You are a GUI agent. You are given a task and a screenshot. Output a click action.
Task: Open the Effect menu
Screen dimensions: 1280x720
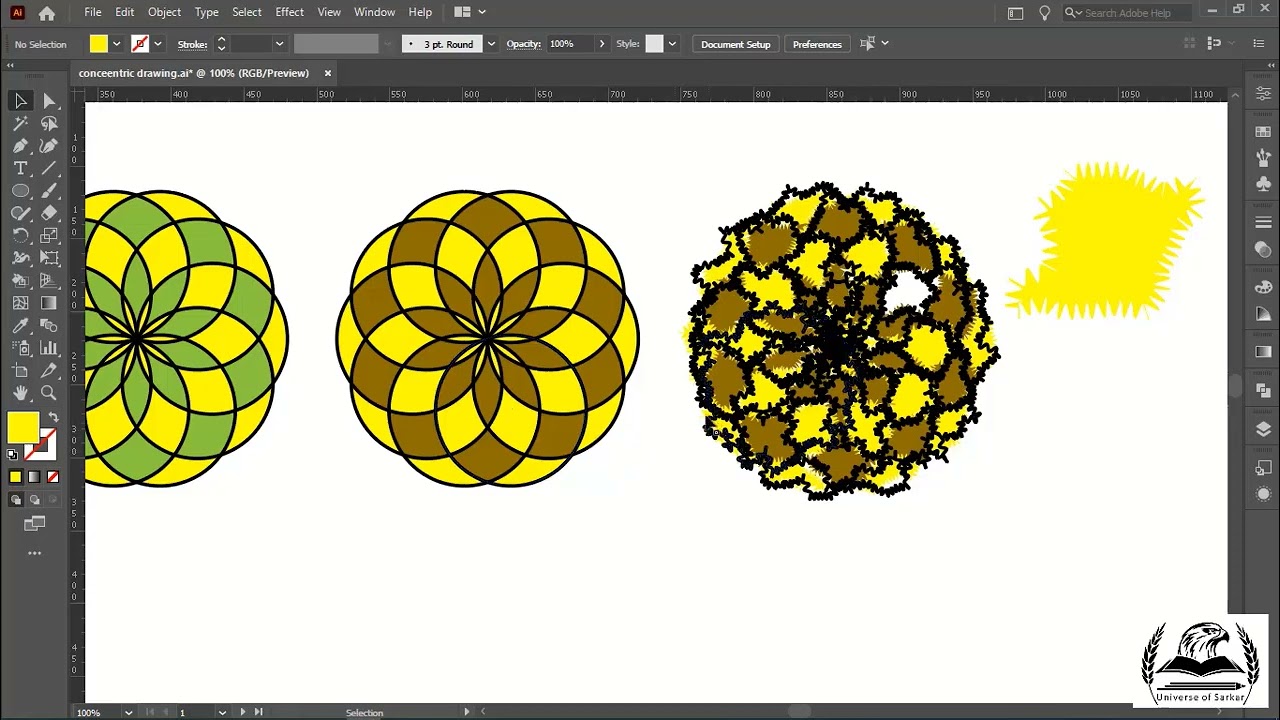[289, 12]
